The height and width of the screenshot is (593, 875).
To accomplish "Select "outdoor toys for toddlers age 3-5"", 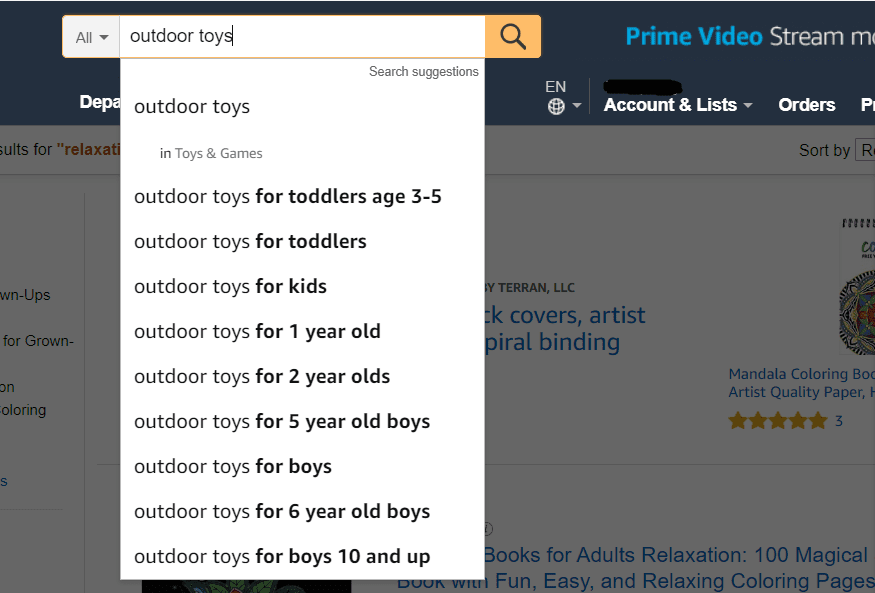I will click(x=288, y=196).
